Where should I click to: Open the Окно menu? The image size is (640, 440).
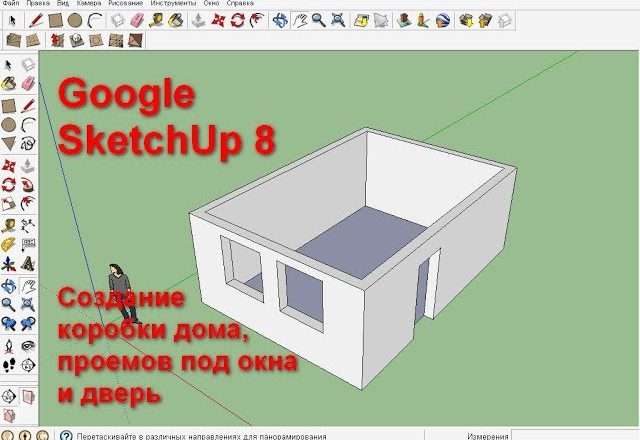[x=211, y=3]
